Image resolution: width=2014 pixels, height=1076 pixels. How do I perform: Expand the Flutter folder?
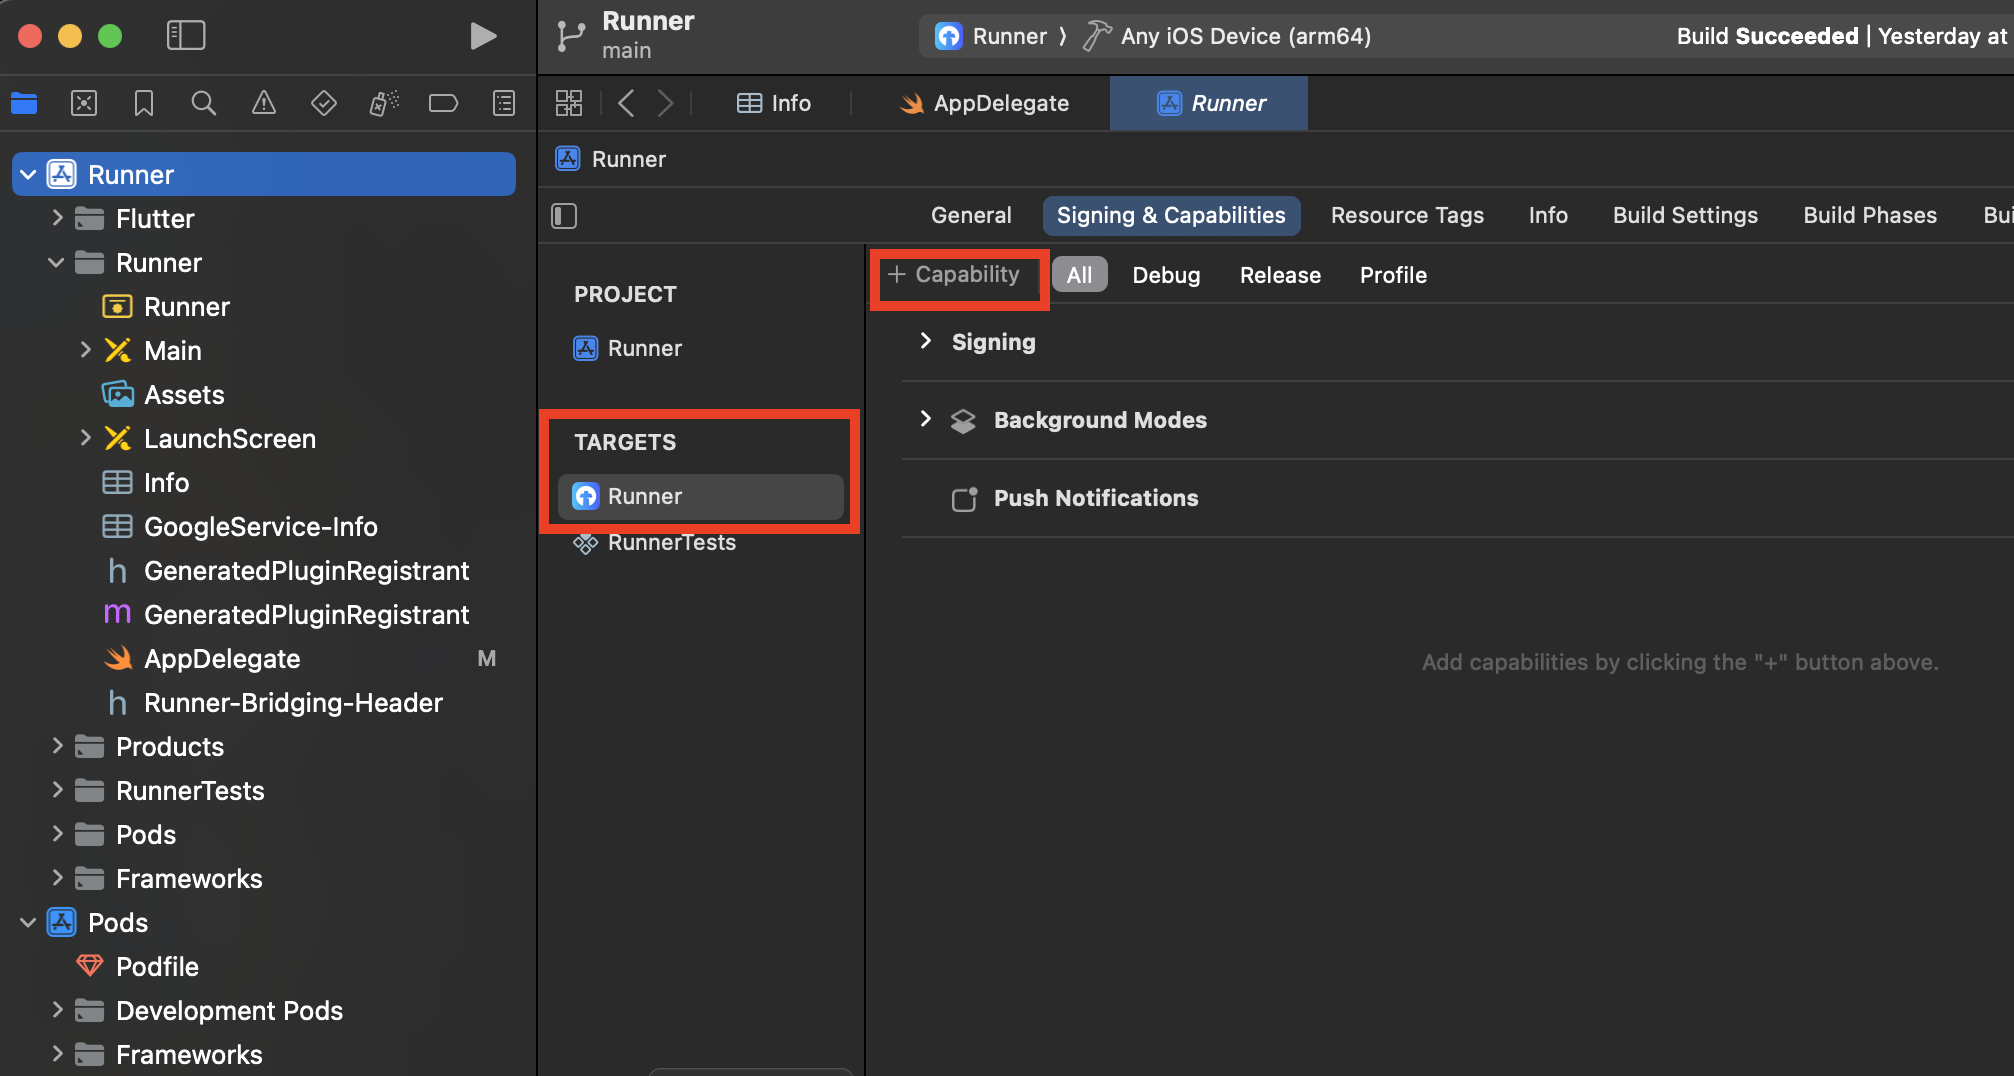click(57, 218)
